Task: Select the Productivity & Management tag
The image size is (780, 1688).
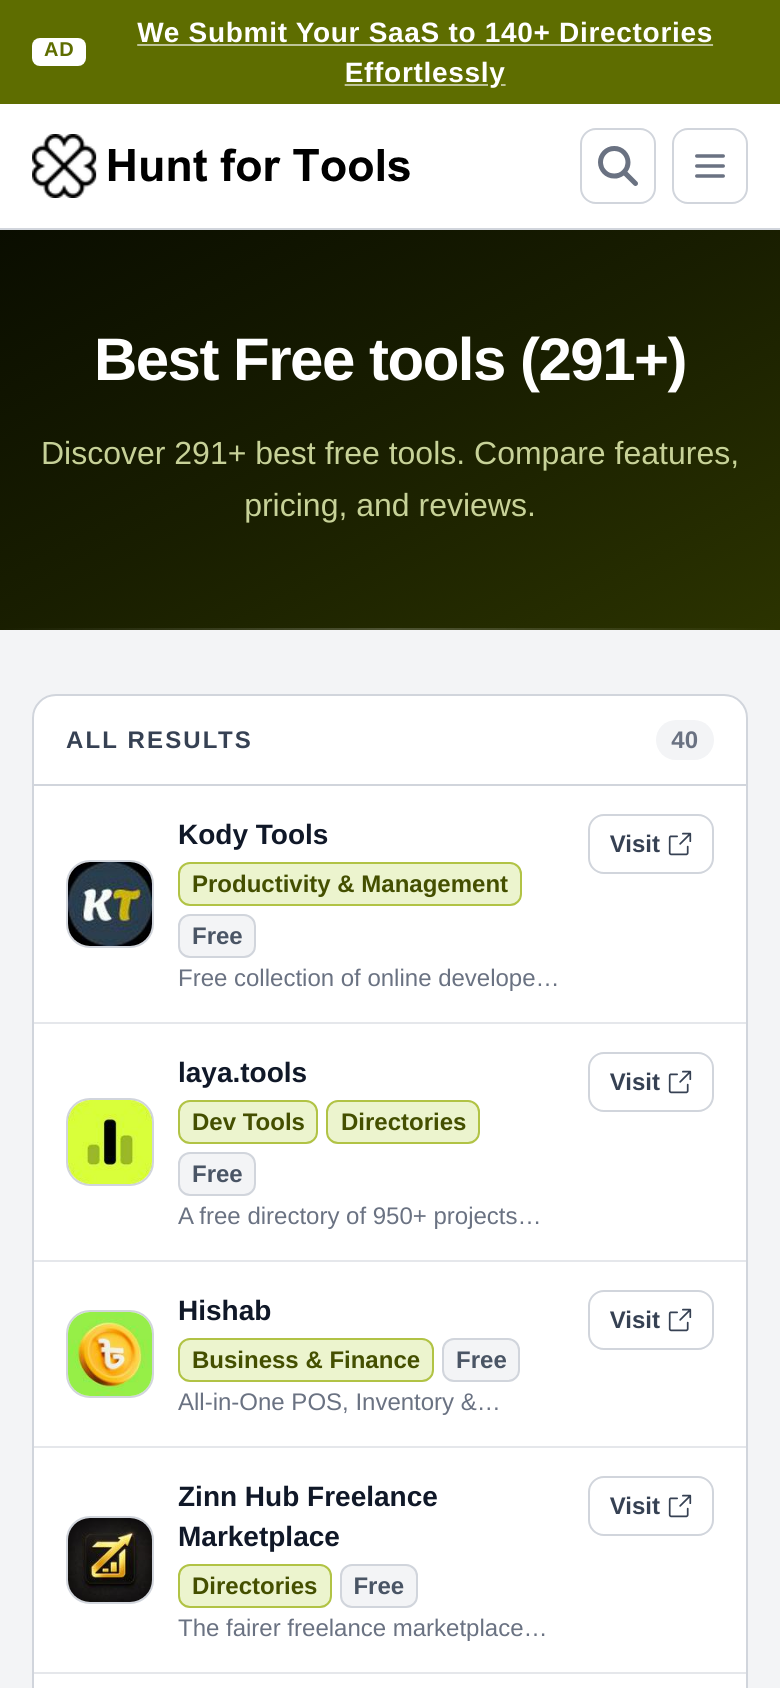Action: point(350,884)
